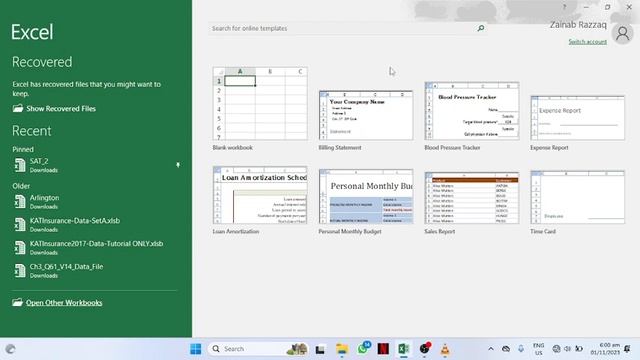Open Task View from the taskbar
Image resolution: width=640 pixels, height=360 pixels.
(320, 349)
